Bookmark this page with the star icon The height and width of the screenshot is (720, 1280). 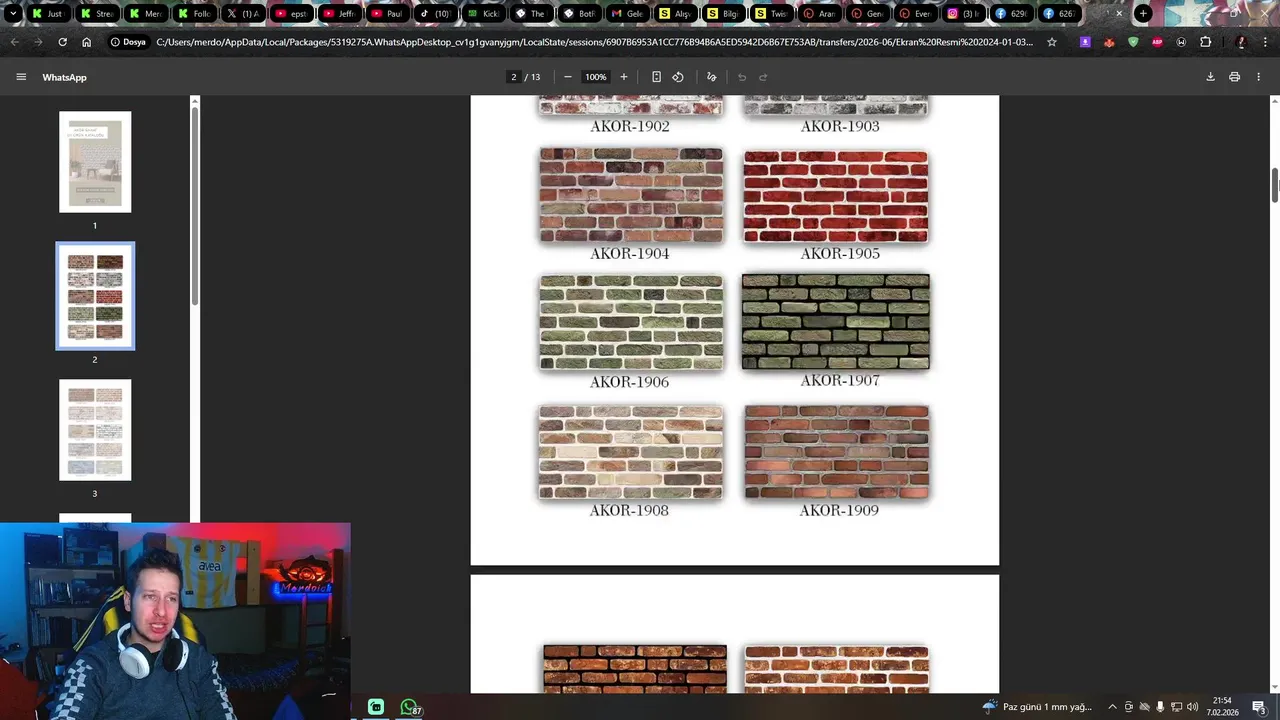pyautogui.click(x=1052, y=42)
